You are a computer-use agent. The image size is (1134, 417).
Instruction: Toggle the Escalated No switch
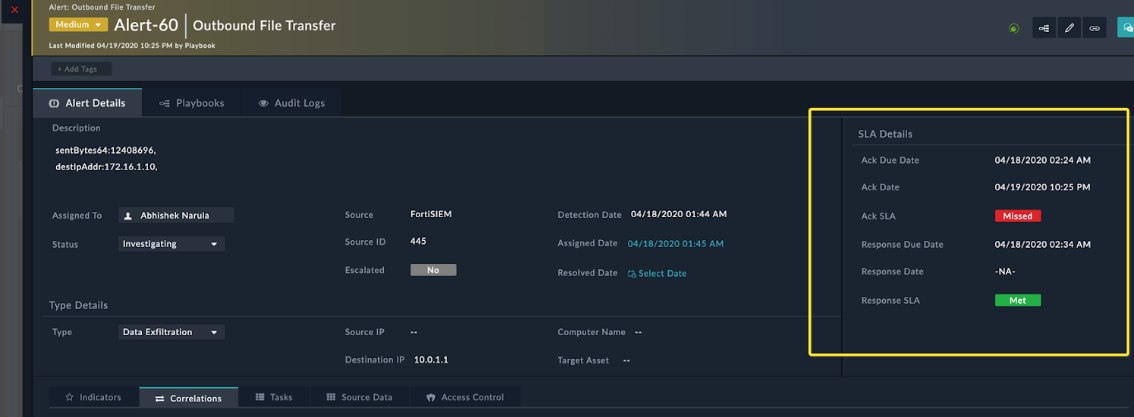point(433,270)
